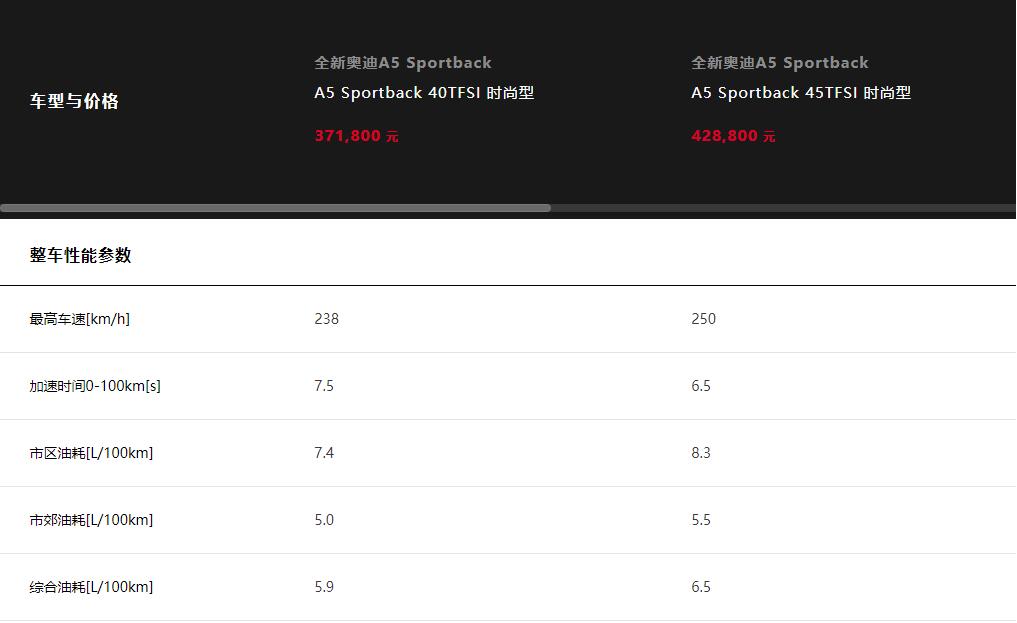
Task: Select the A5 Sportback 40TFSI 时尚型 model name
Action: [x=424, y=93]
